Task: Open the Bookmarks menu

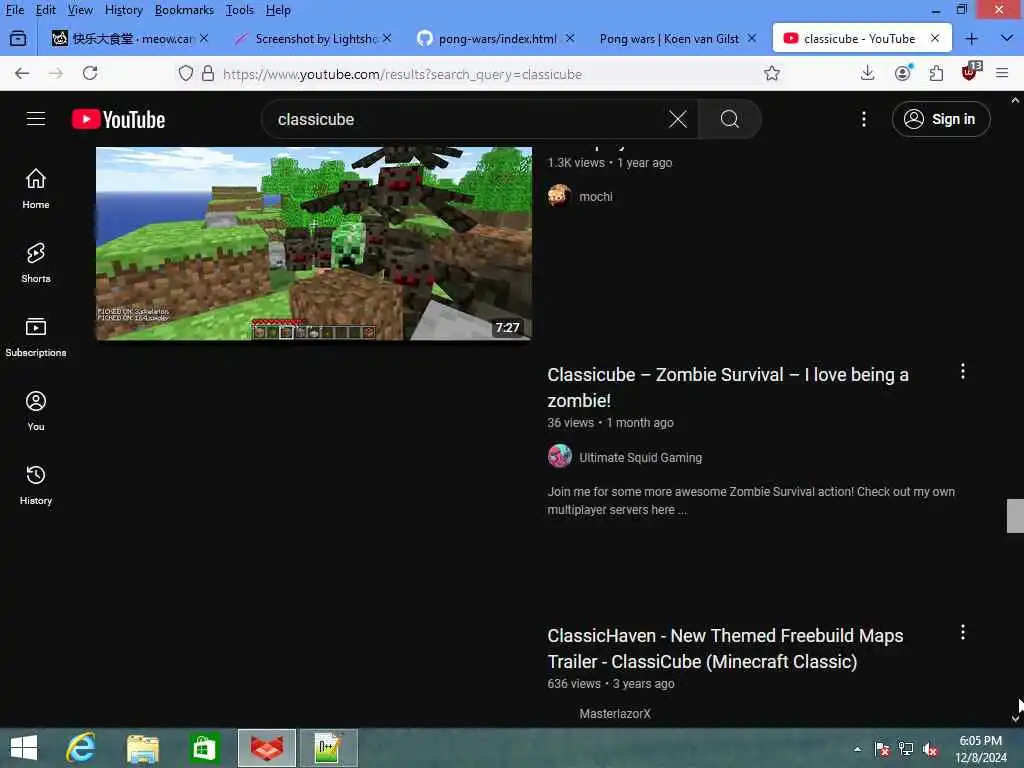Action: coord(184,10)
